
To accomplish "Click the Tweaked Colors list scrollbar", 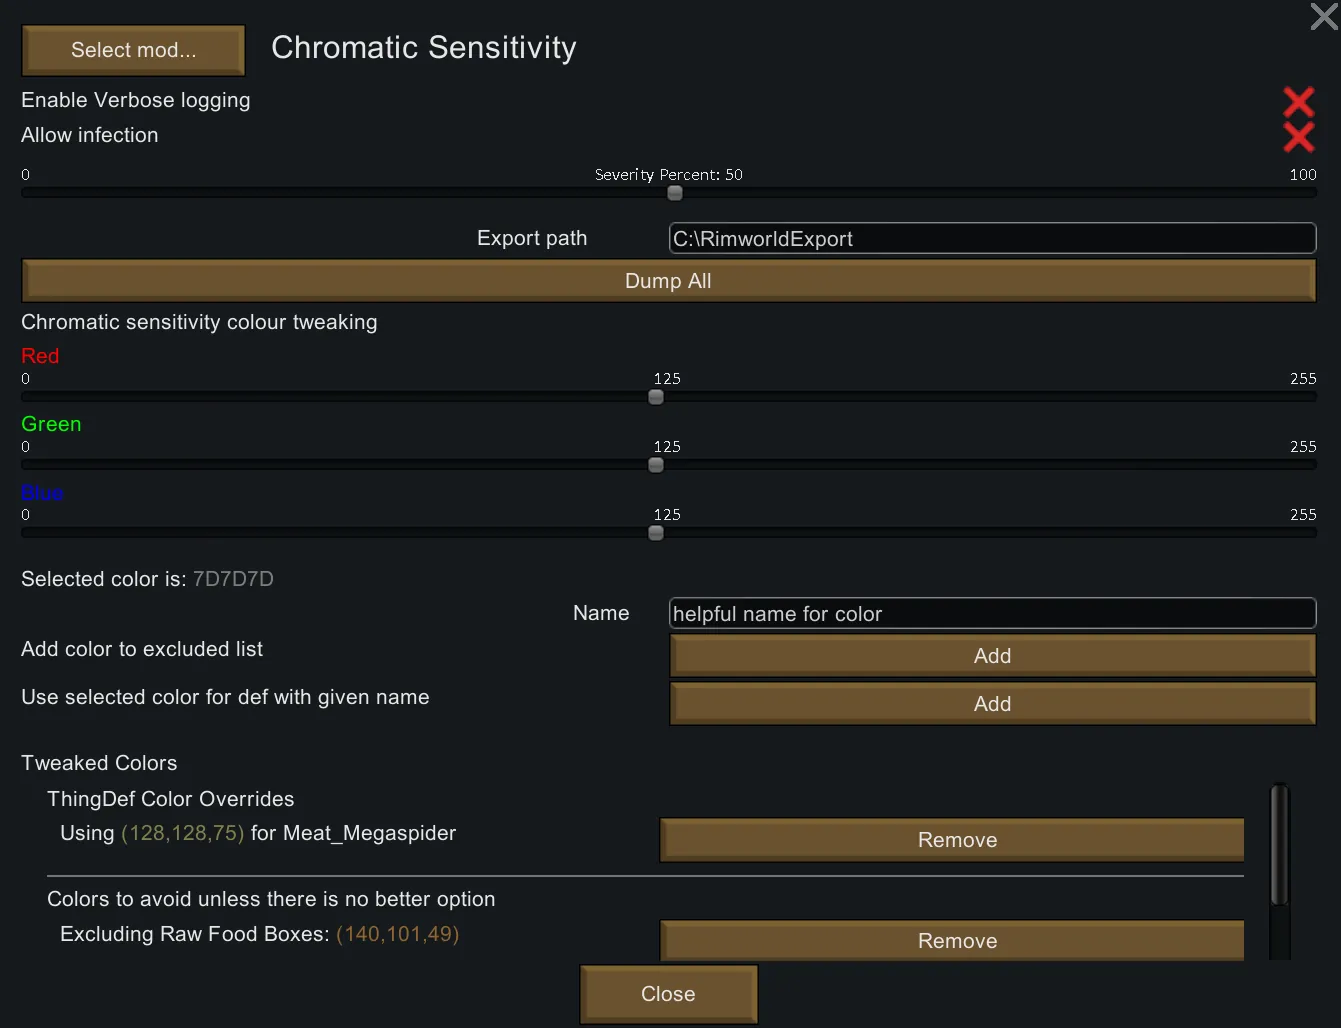I will click(x=1279, y=845).
